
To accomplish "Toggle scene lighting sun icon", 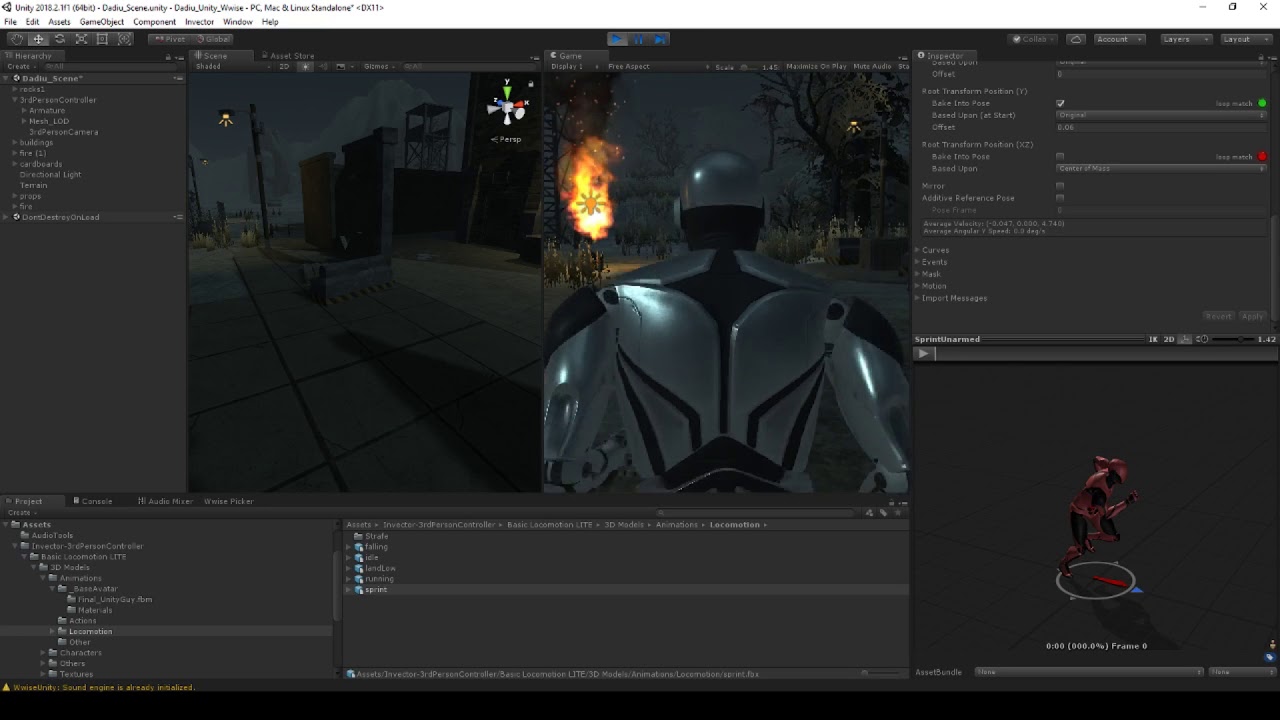I will 306,66.
